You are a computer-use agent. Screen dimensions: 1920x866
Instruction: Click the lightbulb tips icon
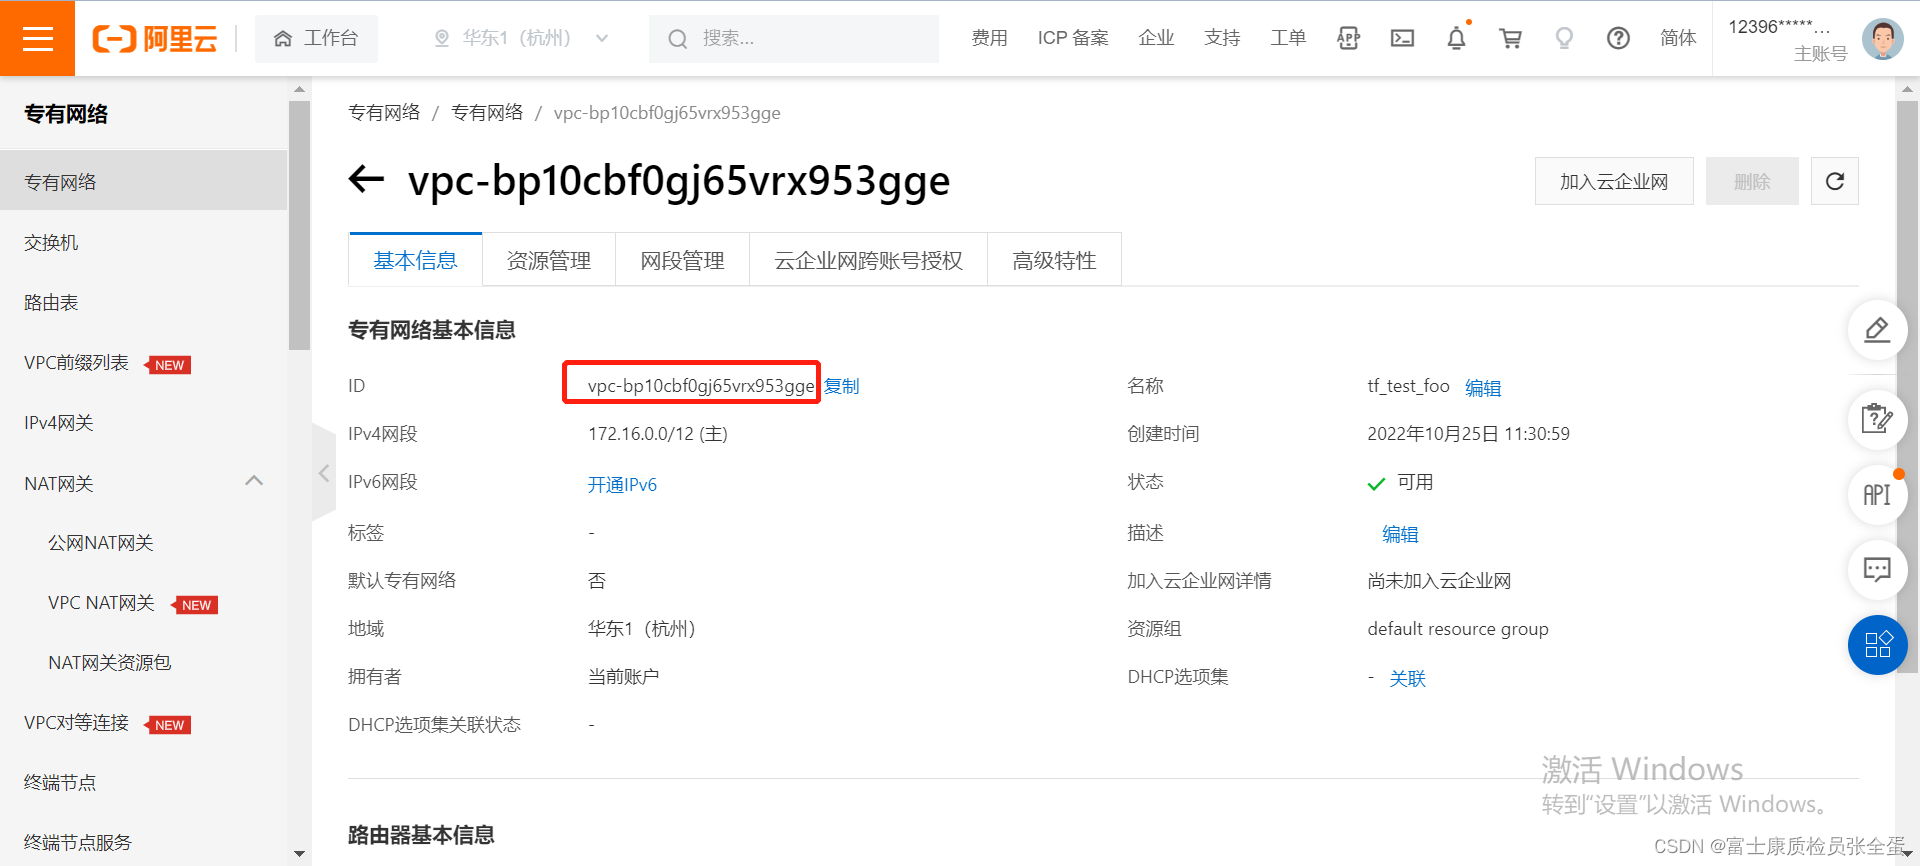1564,38
